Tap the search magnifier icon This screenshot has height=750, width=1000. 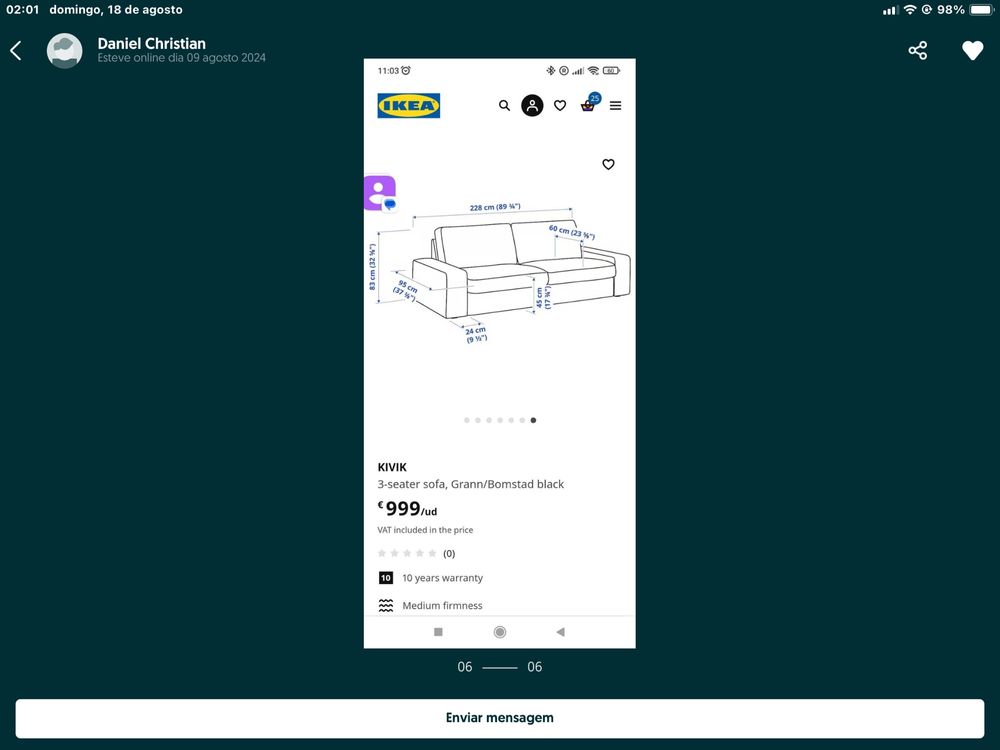tap(504, 105)
